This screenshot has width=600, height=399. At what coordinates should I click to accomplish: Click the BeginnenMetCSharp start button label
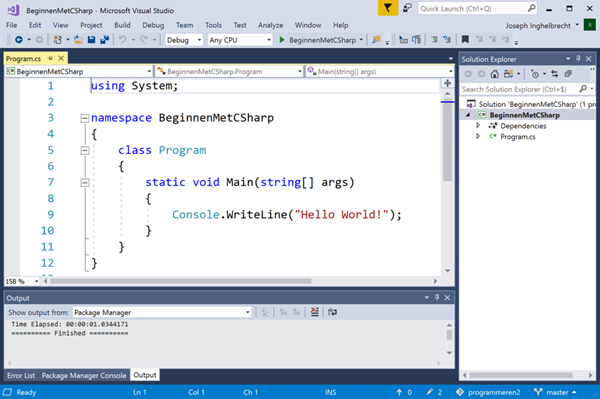pyautogui.click(x=322, y=40)
